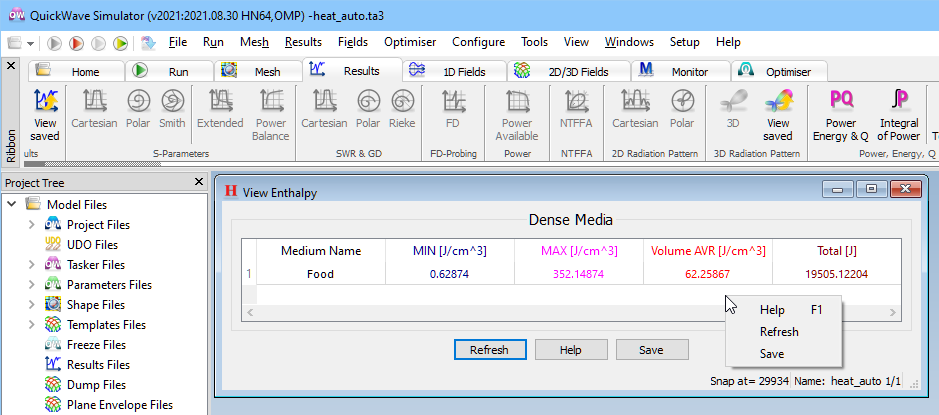Open Extended S-Parameters results

click(220, 108)
